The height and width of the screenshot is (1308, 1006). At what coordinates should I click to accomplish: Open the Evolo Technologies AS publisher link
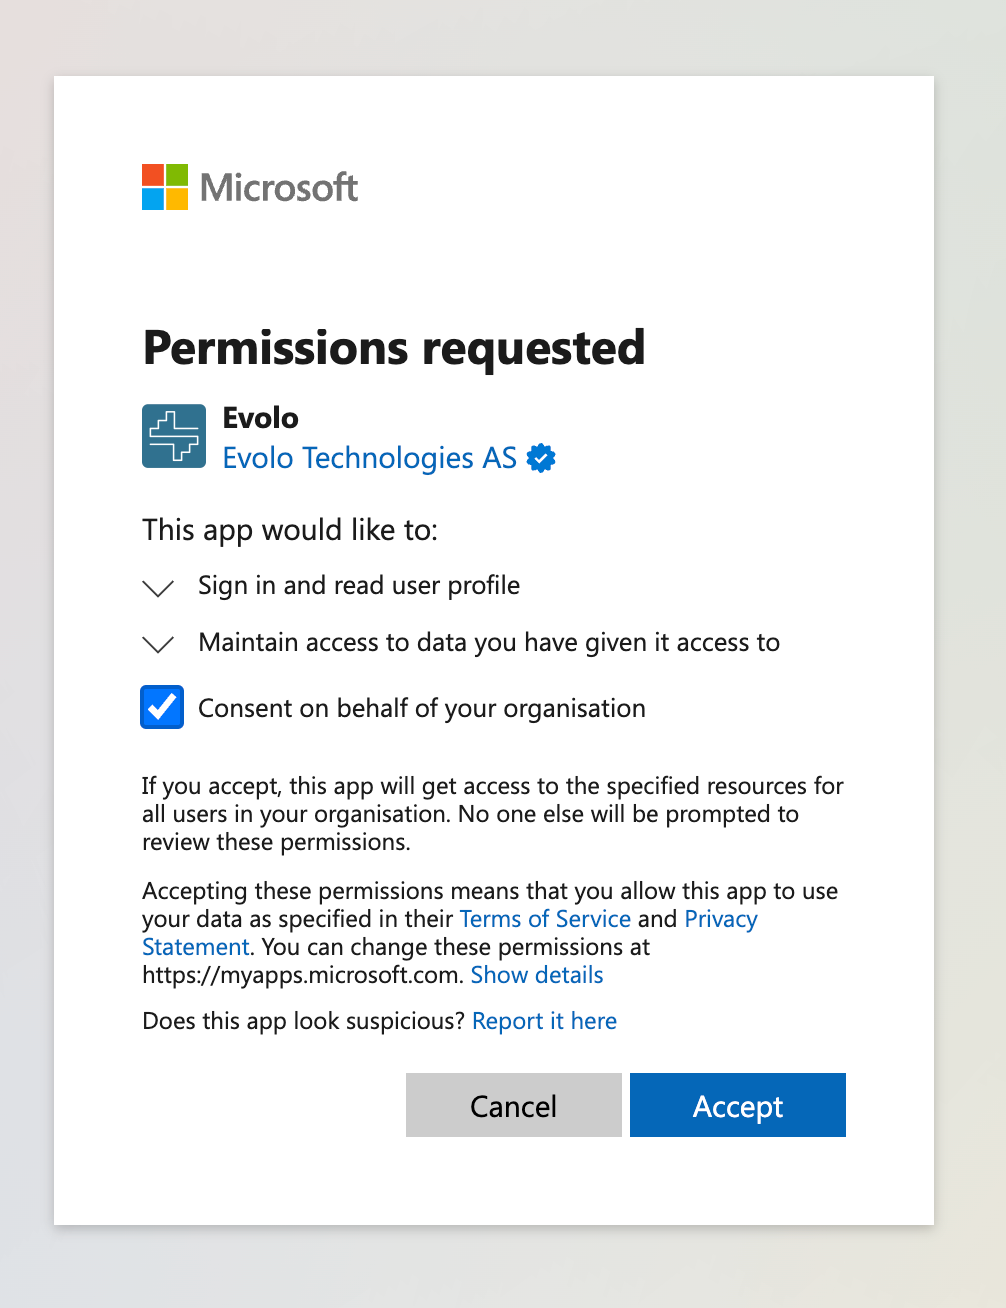coord(369,458)
